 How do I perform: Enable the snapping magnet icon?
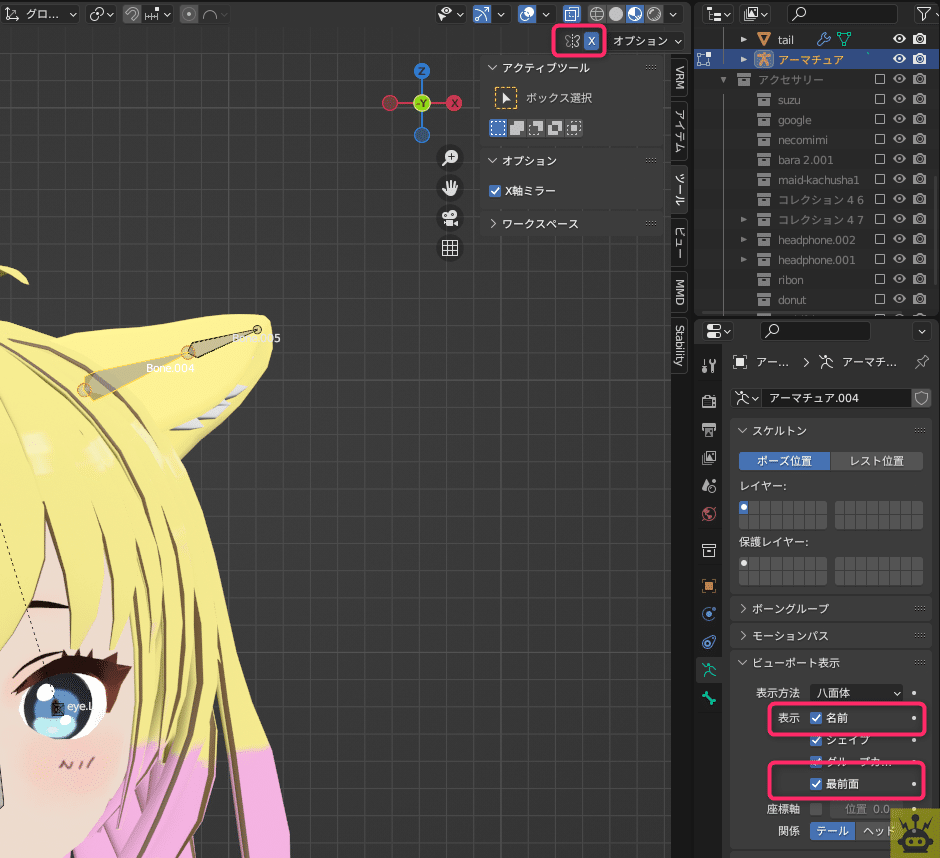pyautogui.click(x=131, y=14)
